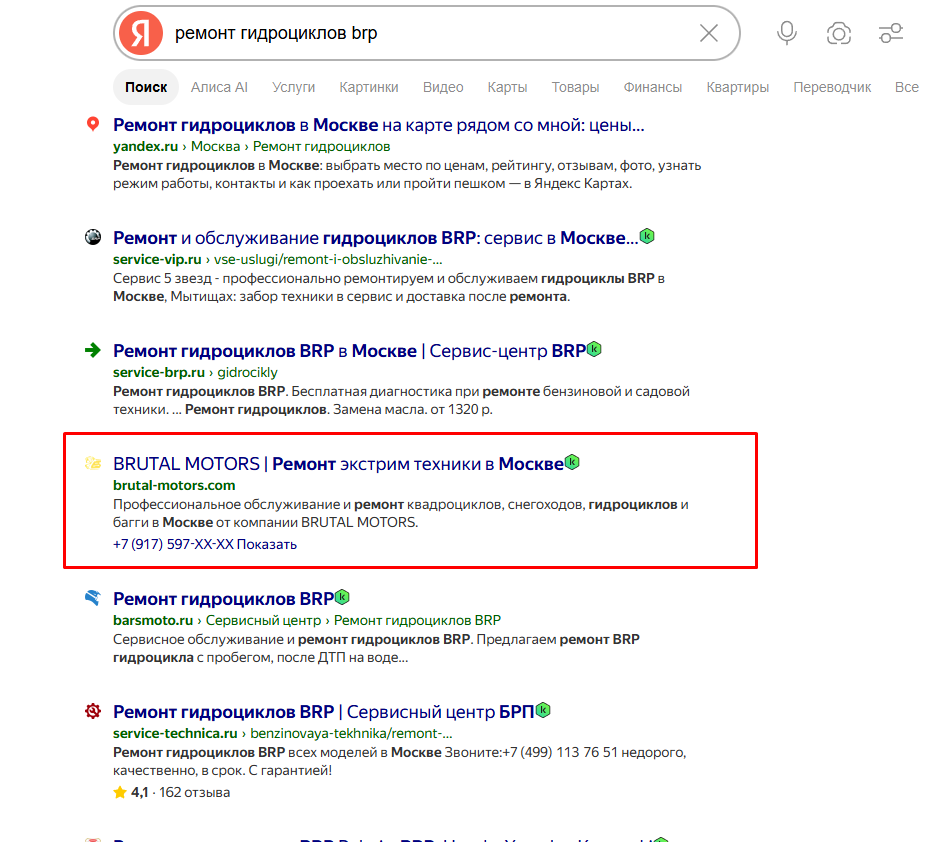This screenshot has height=842, width=944.
Task: Click the map pin icon of Yandex Maps result
Action: [93, 125]
